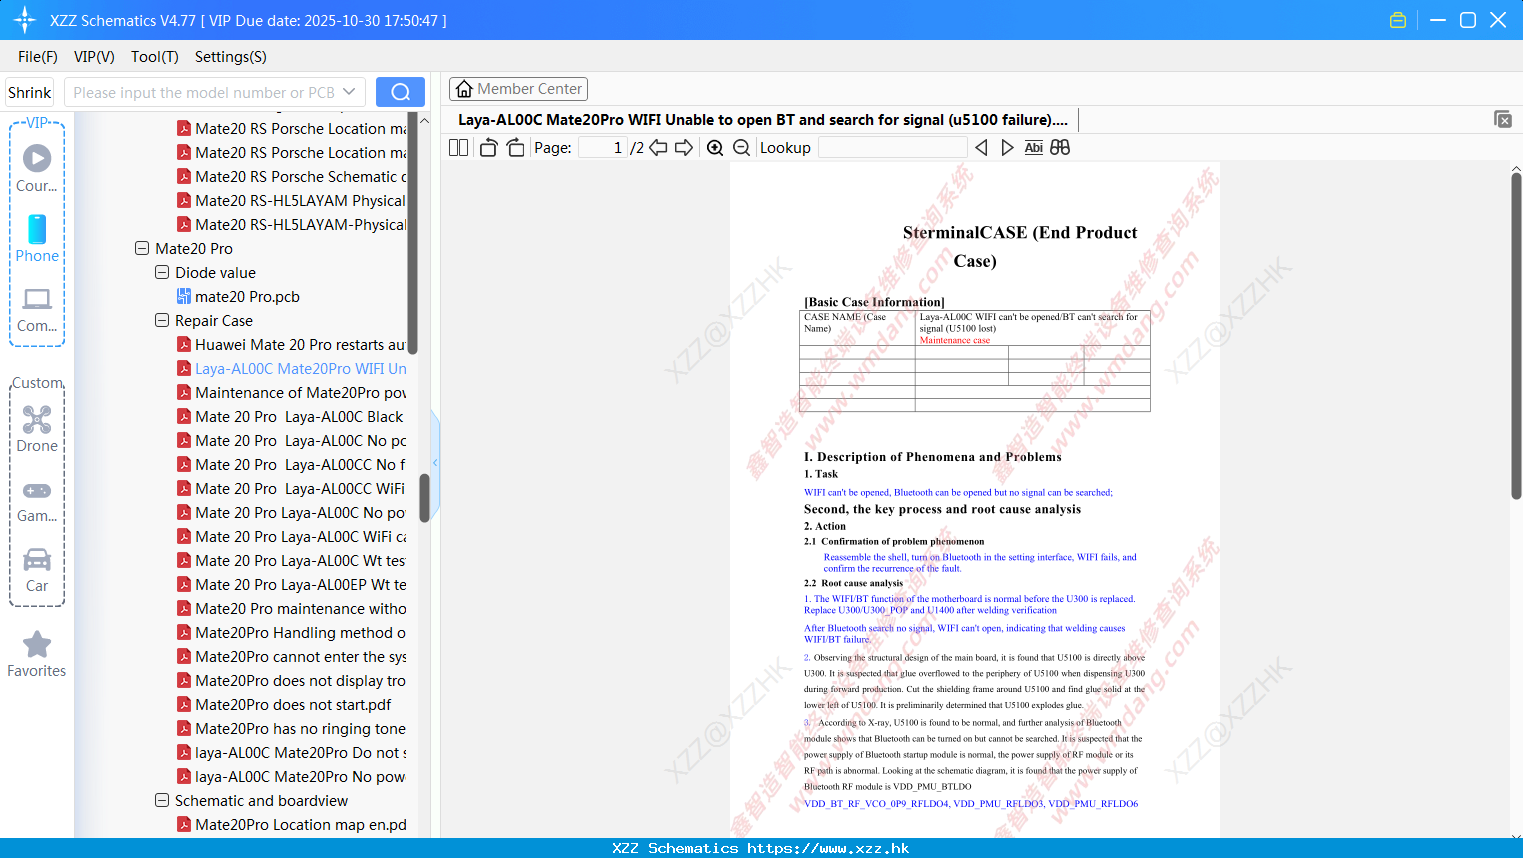Collapse the Mate20 Pro tree node
Viewport: 1523px width, 858px height.
142,248
